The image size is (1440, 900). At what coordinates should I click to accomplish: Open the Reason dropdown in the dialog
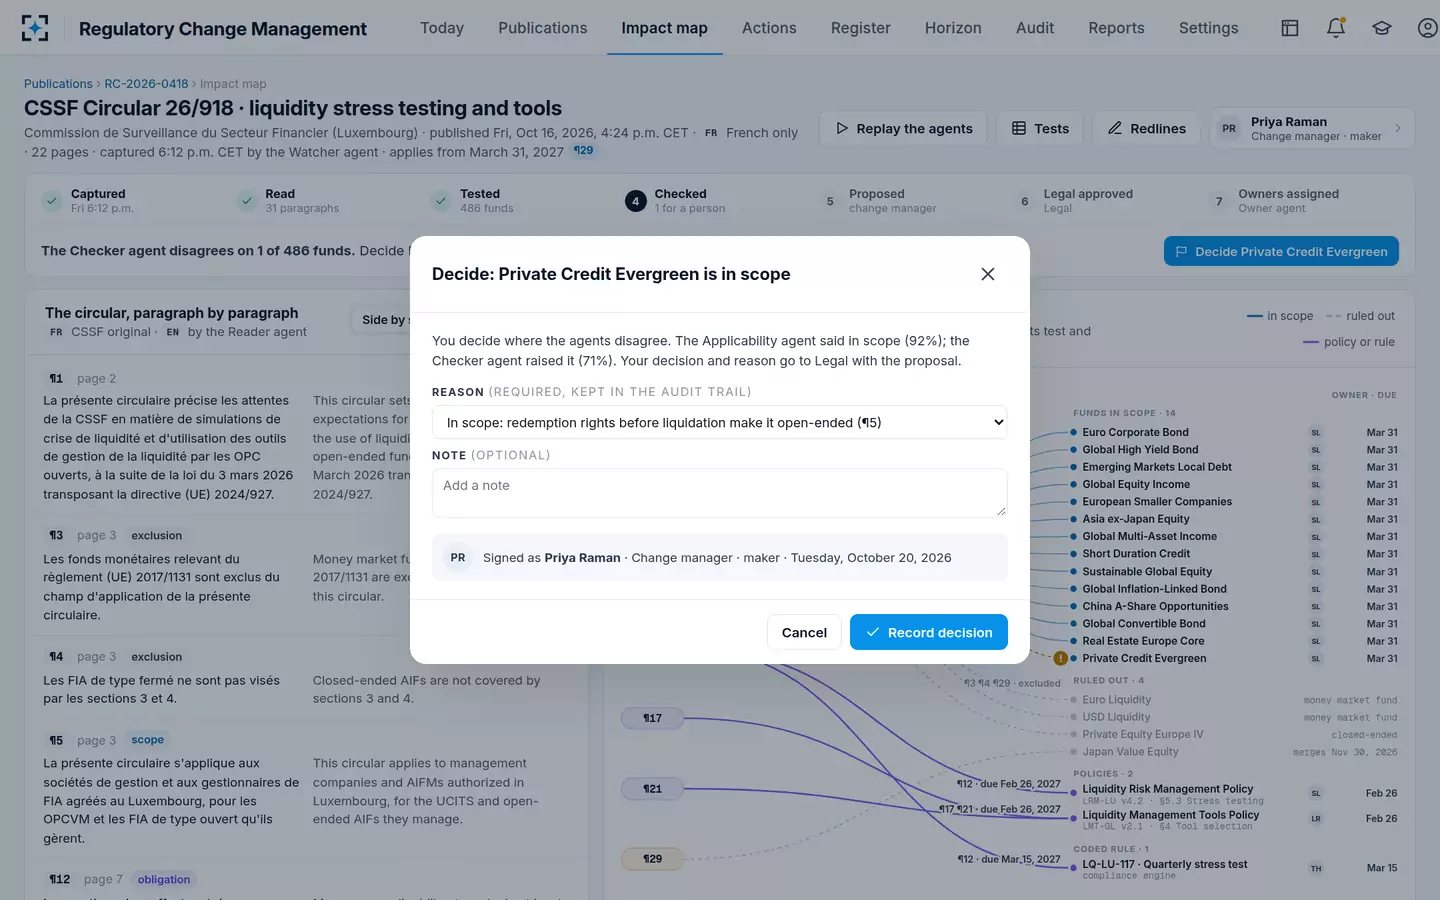pos(719,422)
